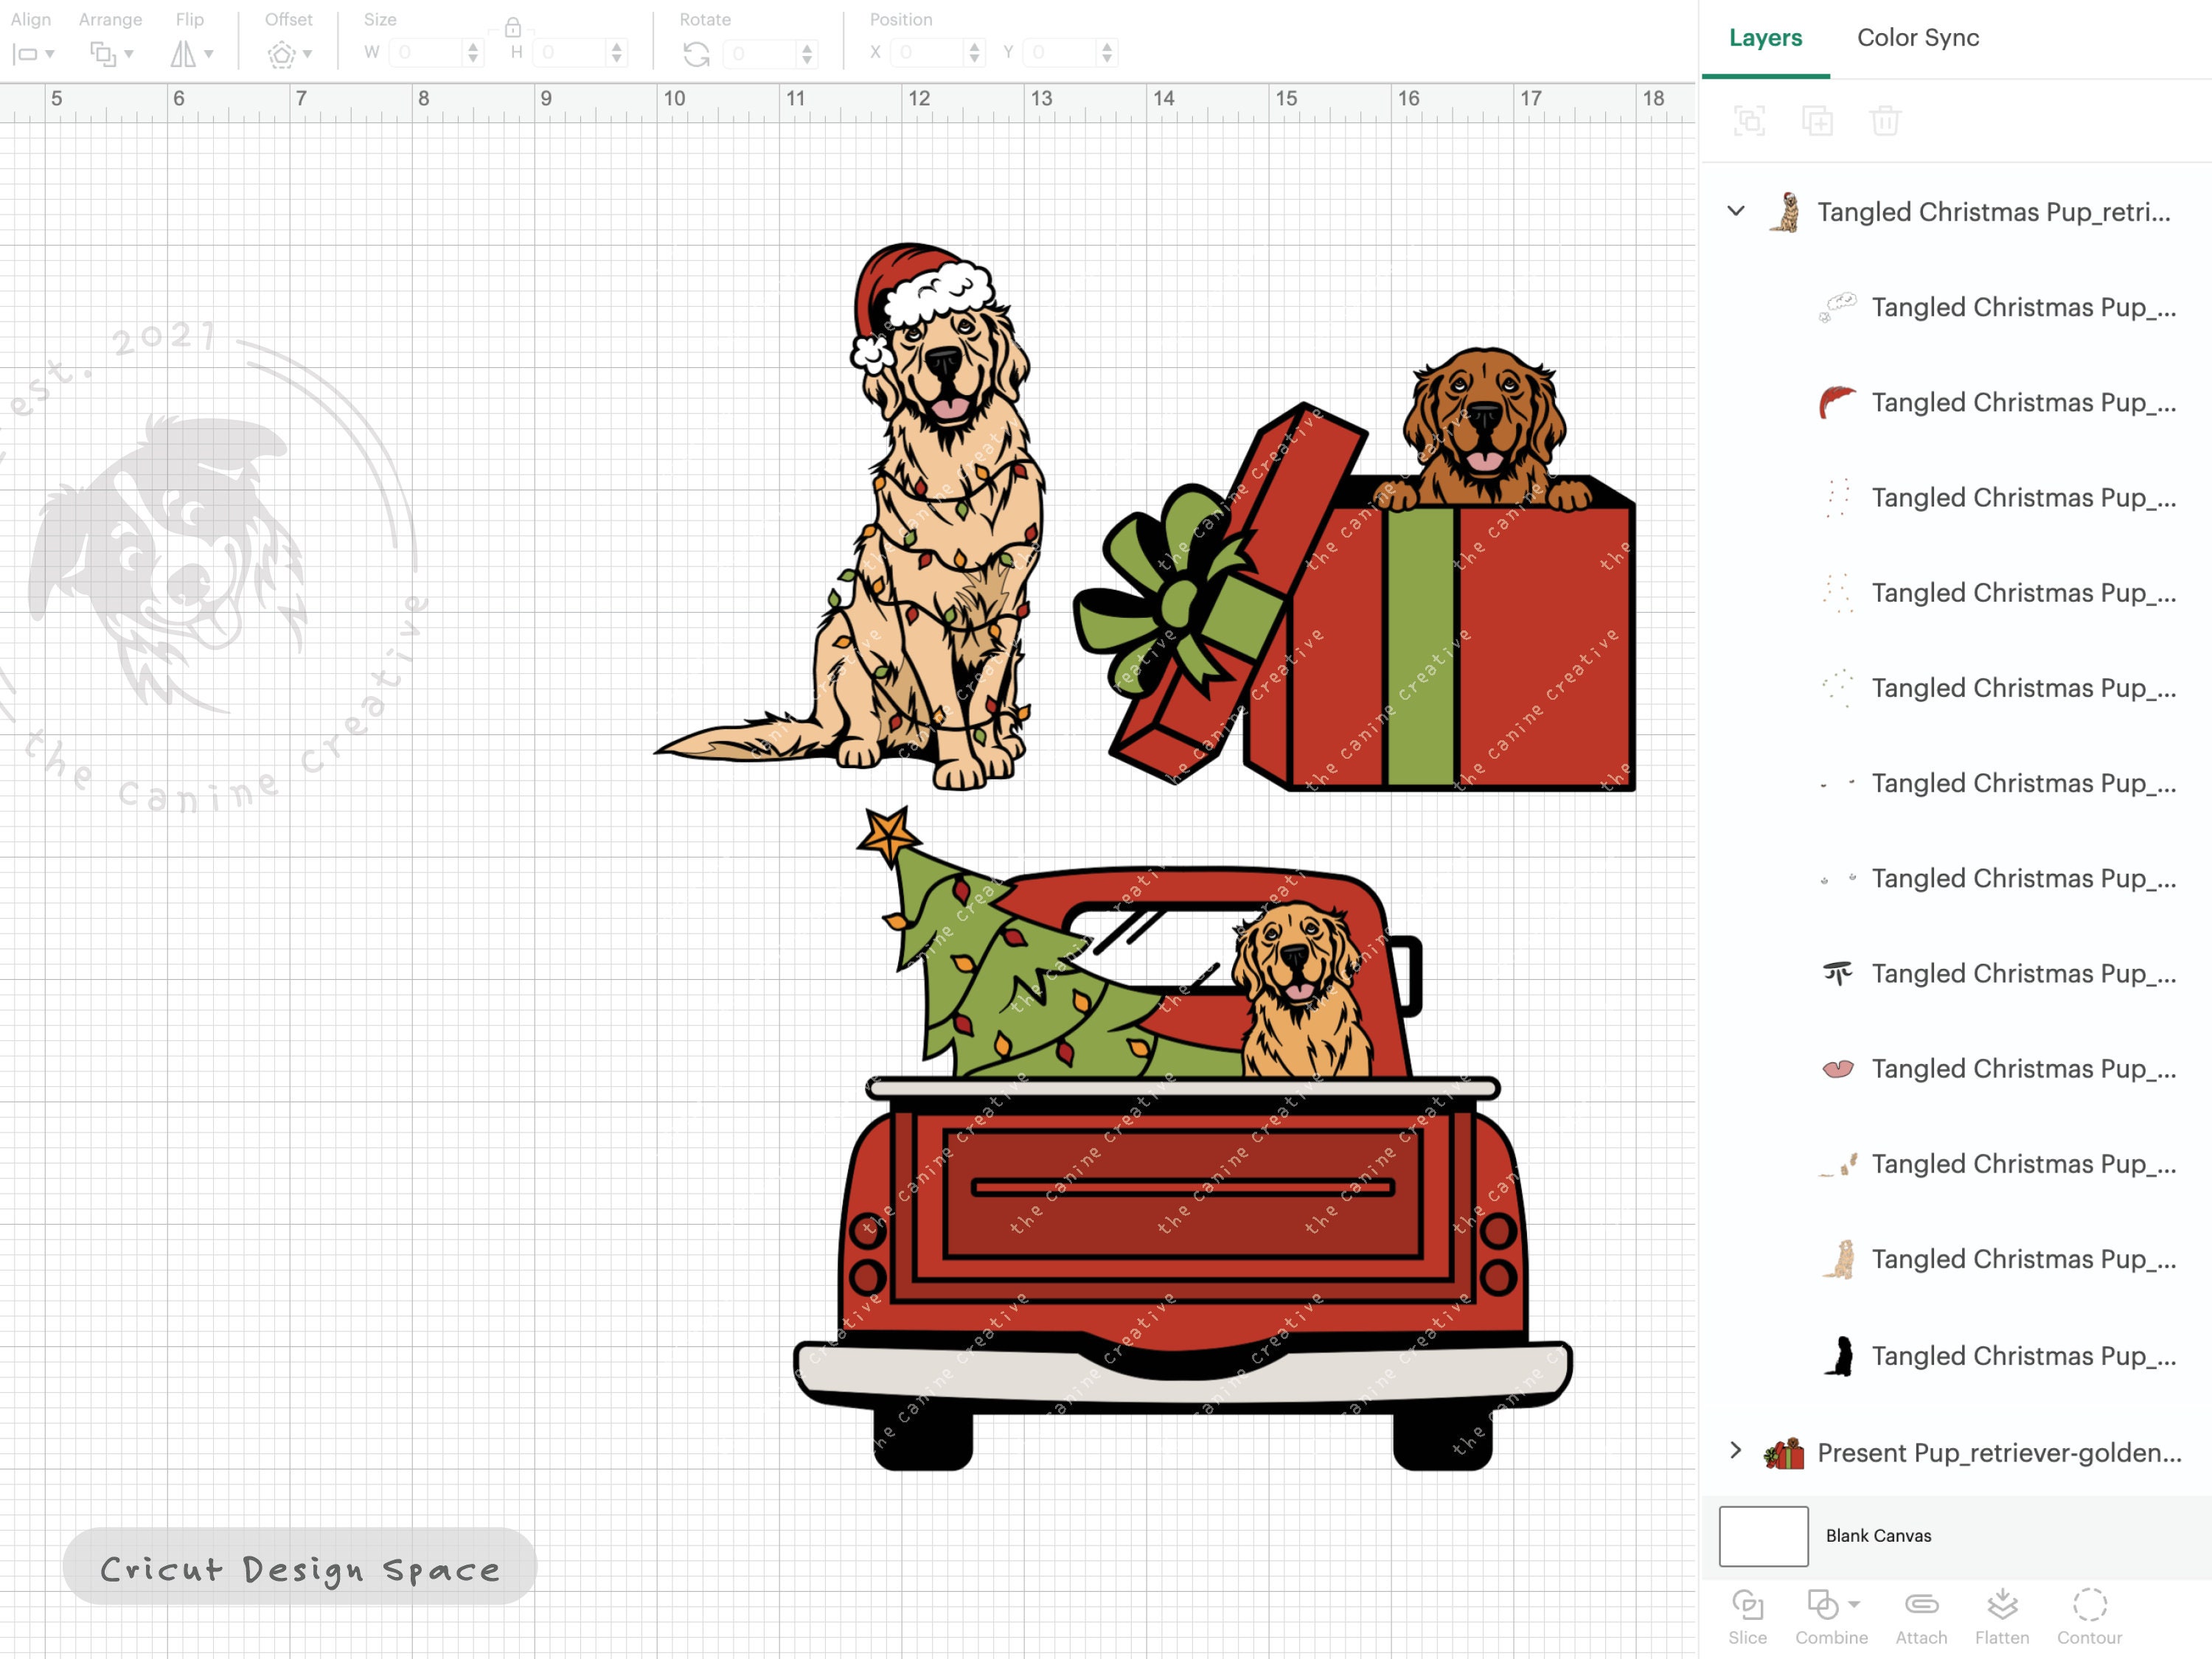
Task: Open the Combine dropdown
Action: point(1831,1617)
